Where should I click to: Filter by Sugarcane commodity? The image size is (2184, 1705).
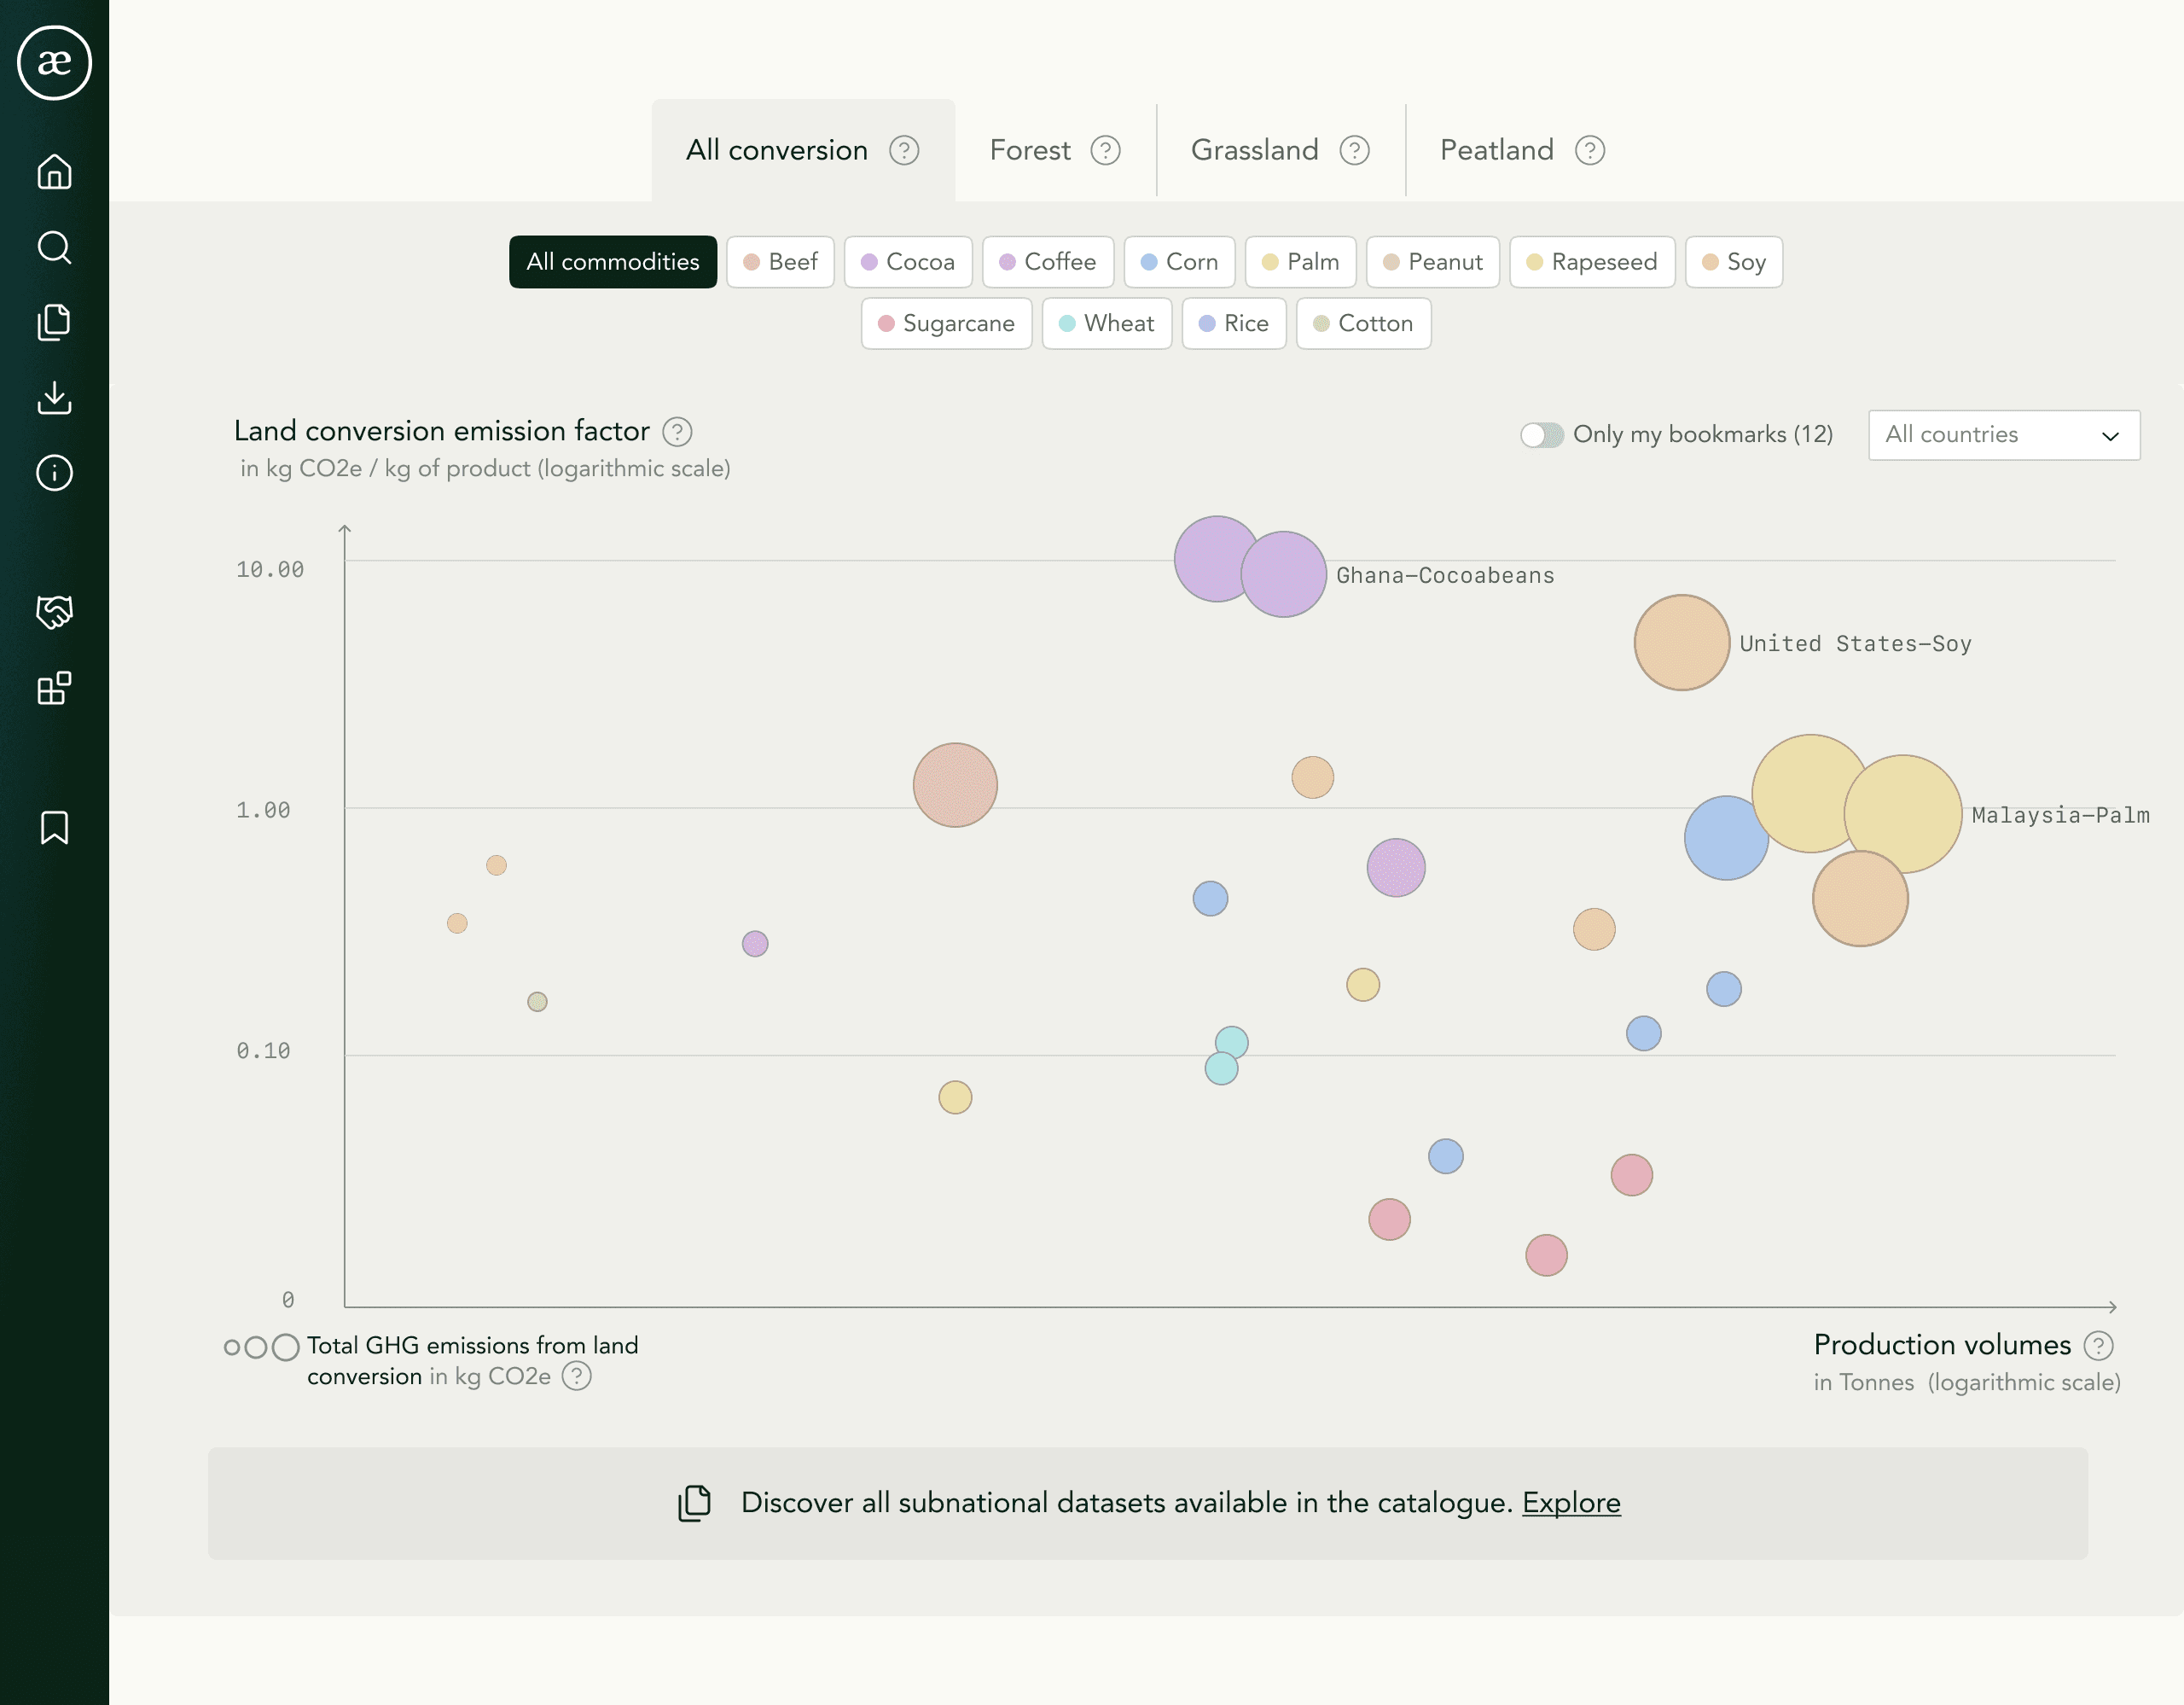[x=946, y=324]
